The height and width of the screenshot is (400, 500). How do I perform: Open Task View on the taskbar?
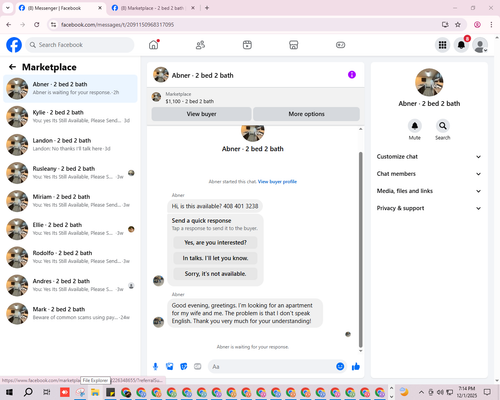(x=47, y=392)
